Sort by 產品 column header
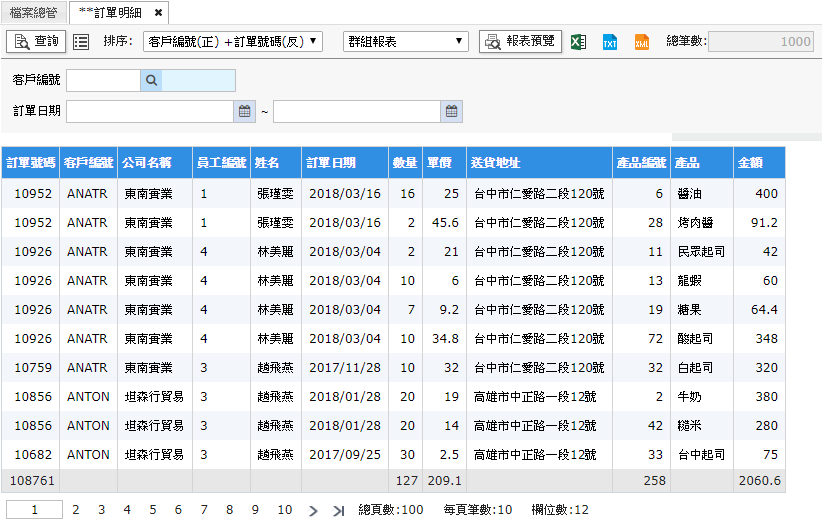822x530 pixels. [702, 163]
